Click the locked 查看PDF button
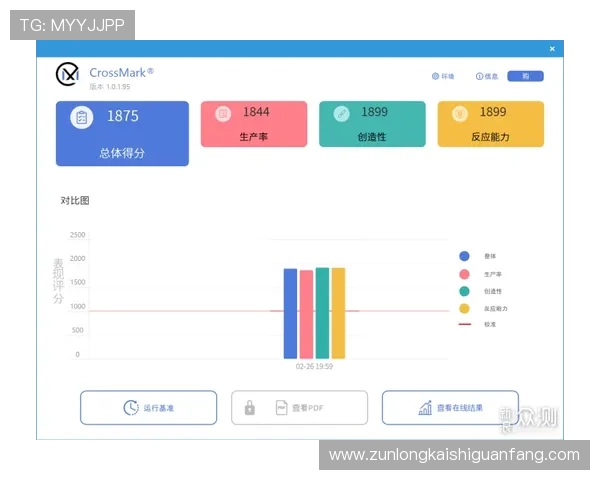 299,408
